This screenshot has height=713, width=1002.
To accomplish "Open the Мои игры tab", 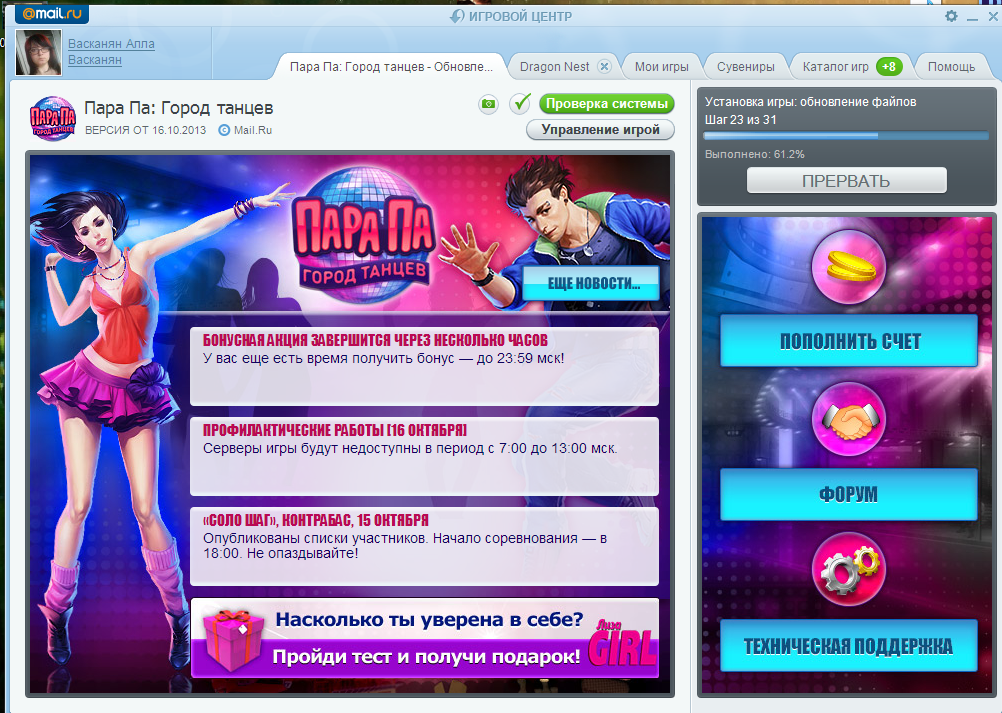I will (x=661, y=66).
